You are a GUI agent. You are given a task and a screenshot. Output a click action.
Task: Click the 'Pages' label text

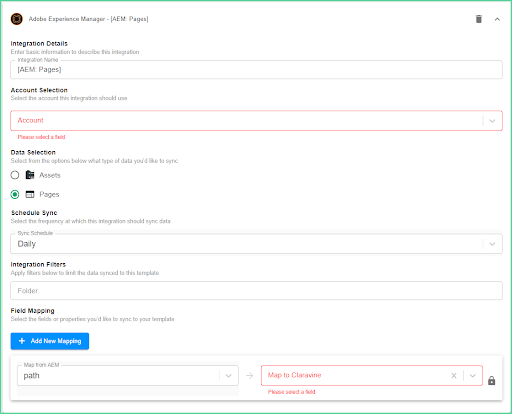(49, 194)
